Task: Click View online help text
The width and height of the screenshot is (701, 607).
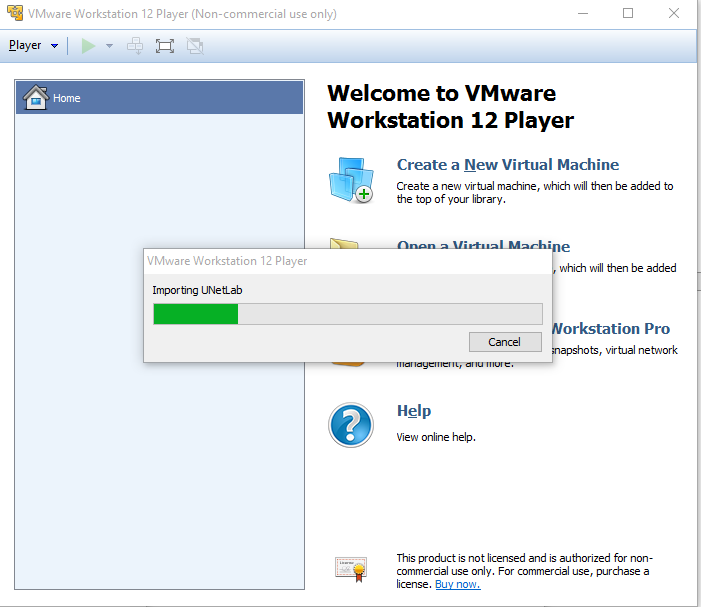Action: point(436,437)
